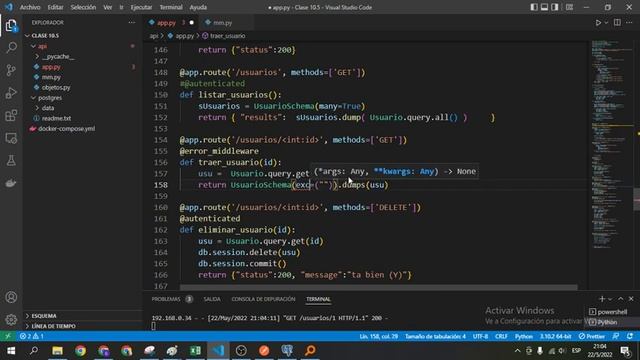Open Excel from the Windows taskbar

[195, 350]
